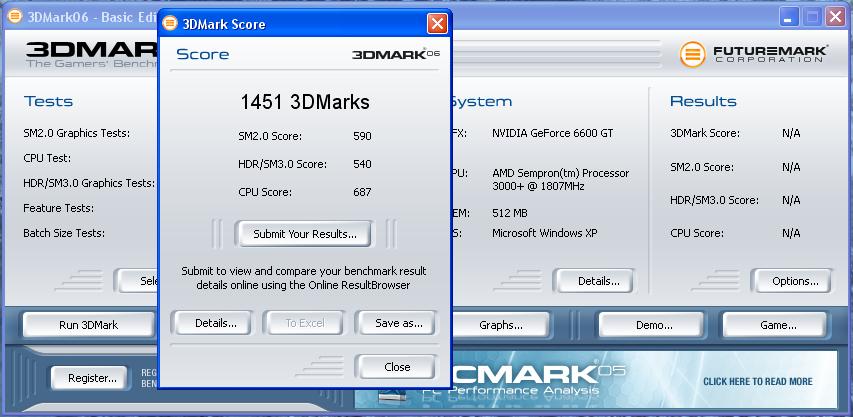The height and width of the screenshot is (417, 853).
Task: Click the Tests heading
Action: click(x=48, y=101)
